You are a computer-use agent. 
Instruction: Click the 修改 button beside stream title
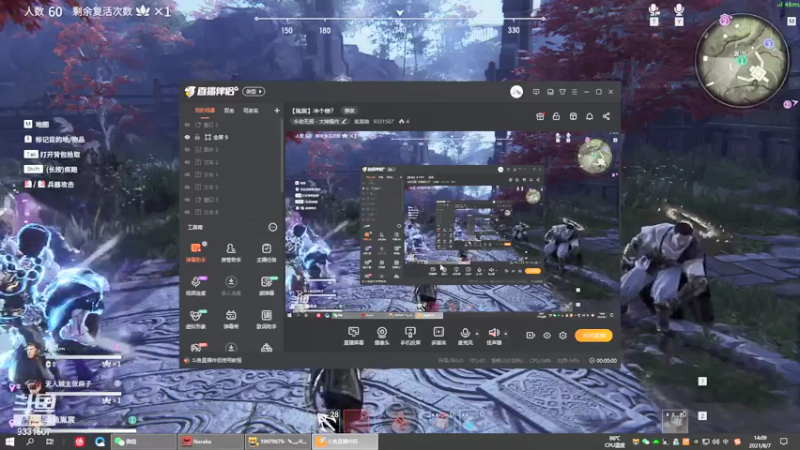pyautogui.click(x=349, y=111)
